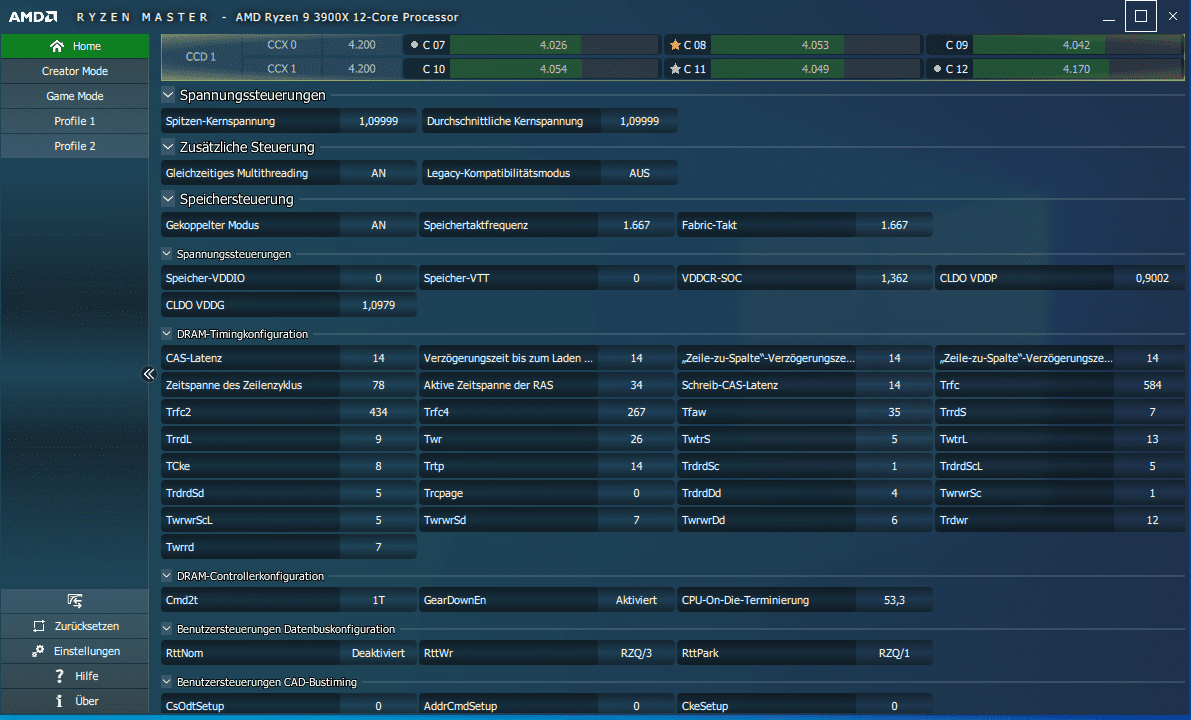The height and width of the screenshot is (720, 1191).
Task: Click the Durchschnittliche Kernspannung value
Action: pyautogui.click(x=639, y=121)
